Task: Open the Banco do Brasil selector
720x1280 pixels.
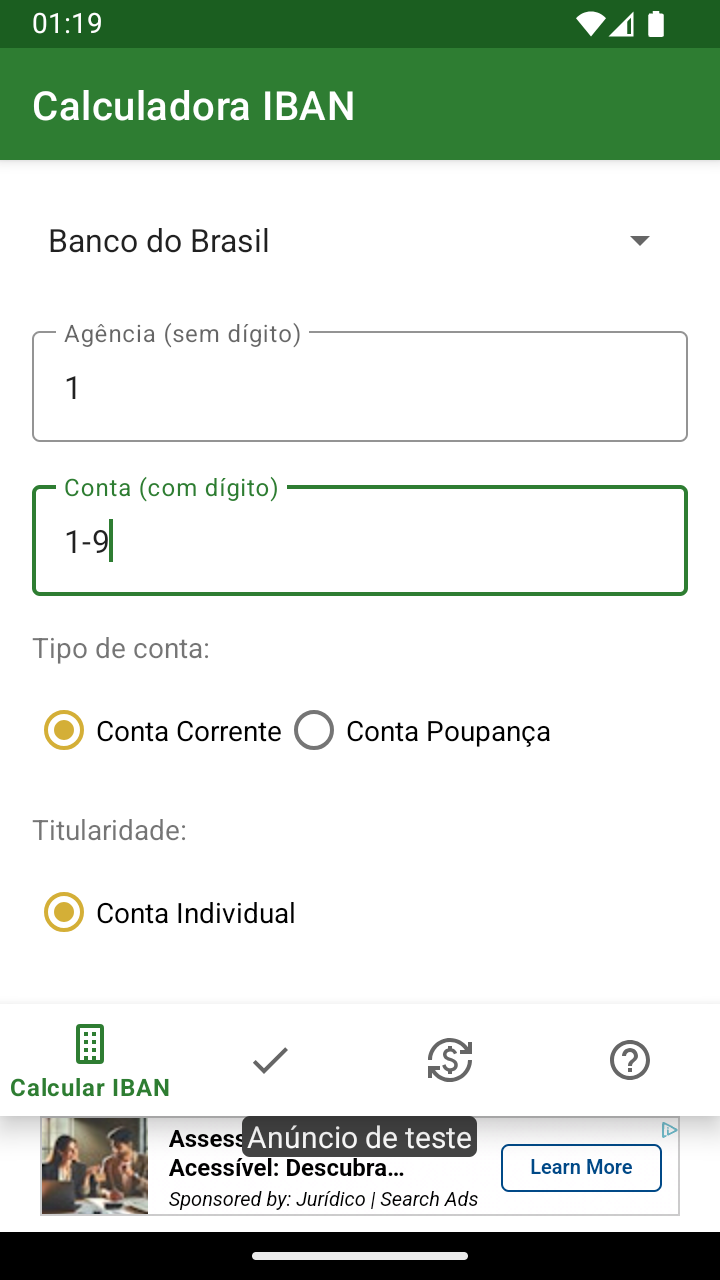Action: [160, 241]
